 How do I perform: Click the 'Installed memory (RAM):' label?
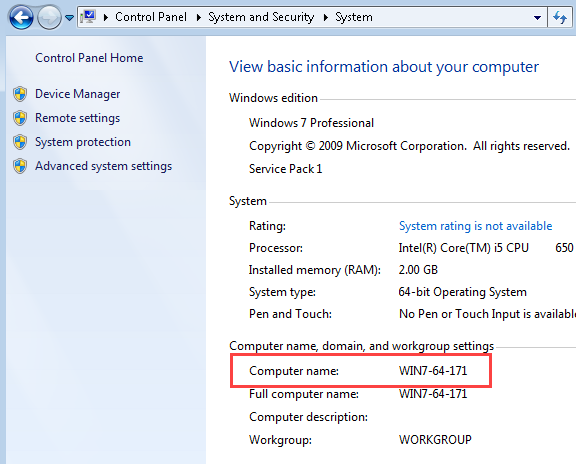pyautogui.click(x=315, y=270)
